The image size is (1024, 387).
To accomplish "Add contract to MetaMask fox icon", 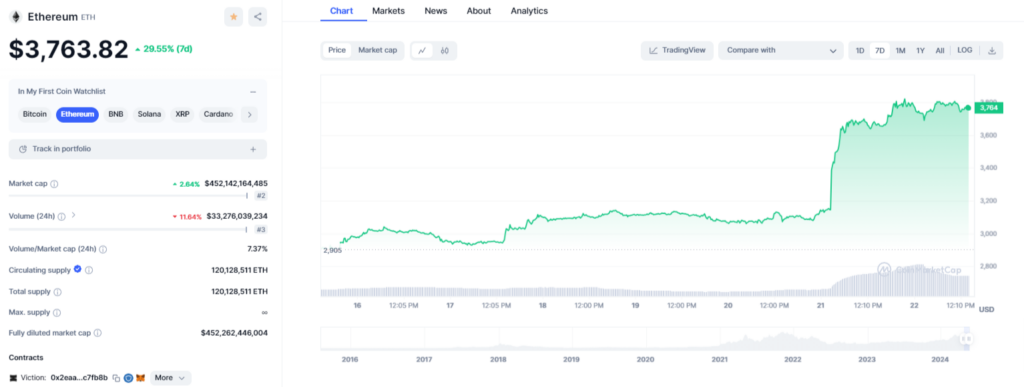I will click(x=140, y=378).
